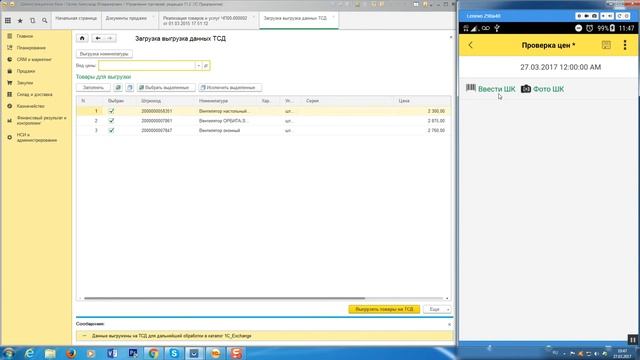Go forward with the right arrow button

pos(110,38)
